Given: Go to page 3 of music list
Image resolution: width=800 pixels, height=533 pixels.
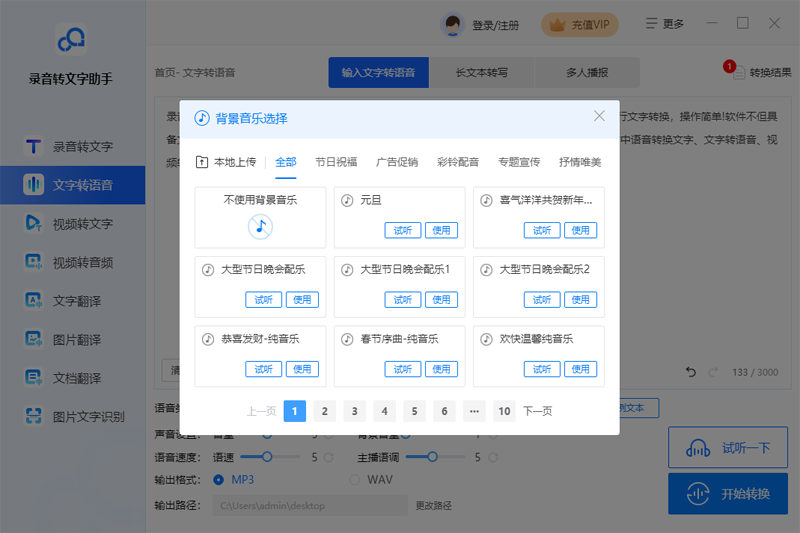Looking at the screenshot, I should [355, 411].
